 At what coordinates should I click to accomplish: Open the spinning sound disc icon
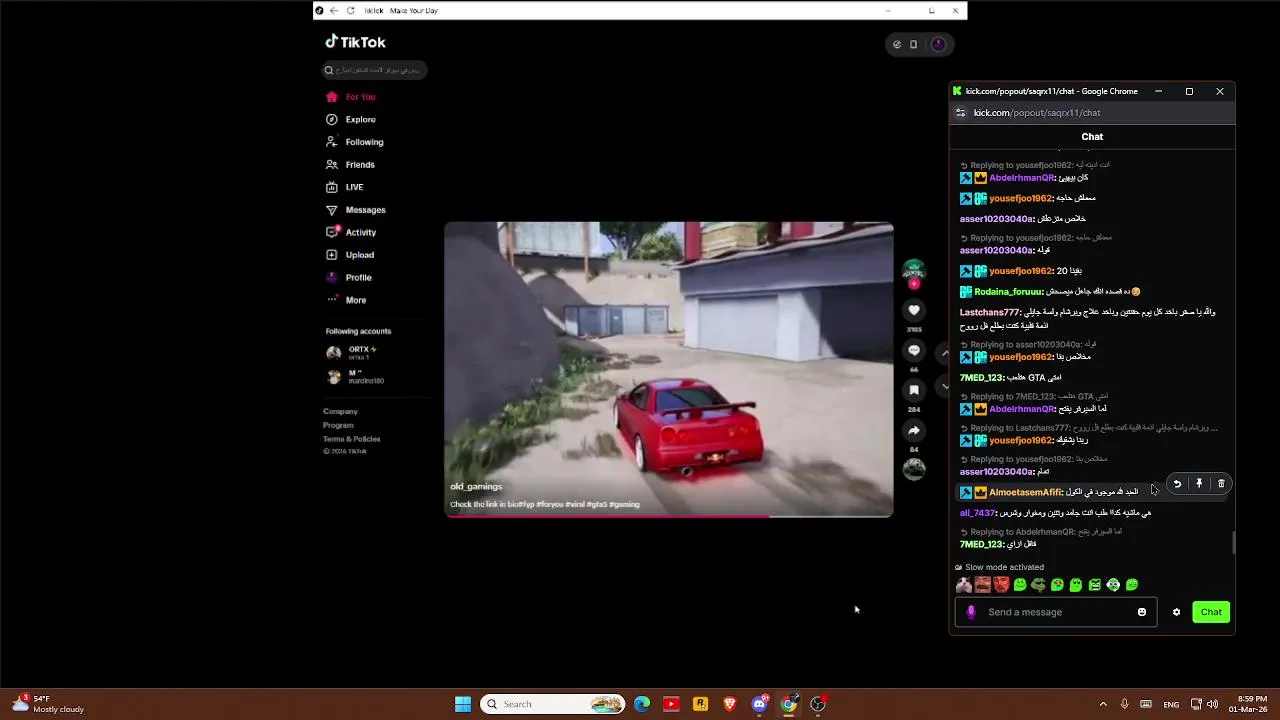pyautogui.click(x=914, y=468)
